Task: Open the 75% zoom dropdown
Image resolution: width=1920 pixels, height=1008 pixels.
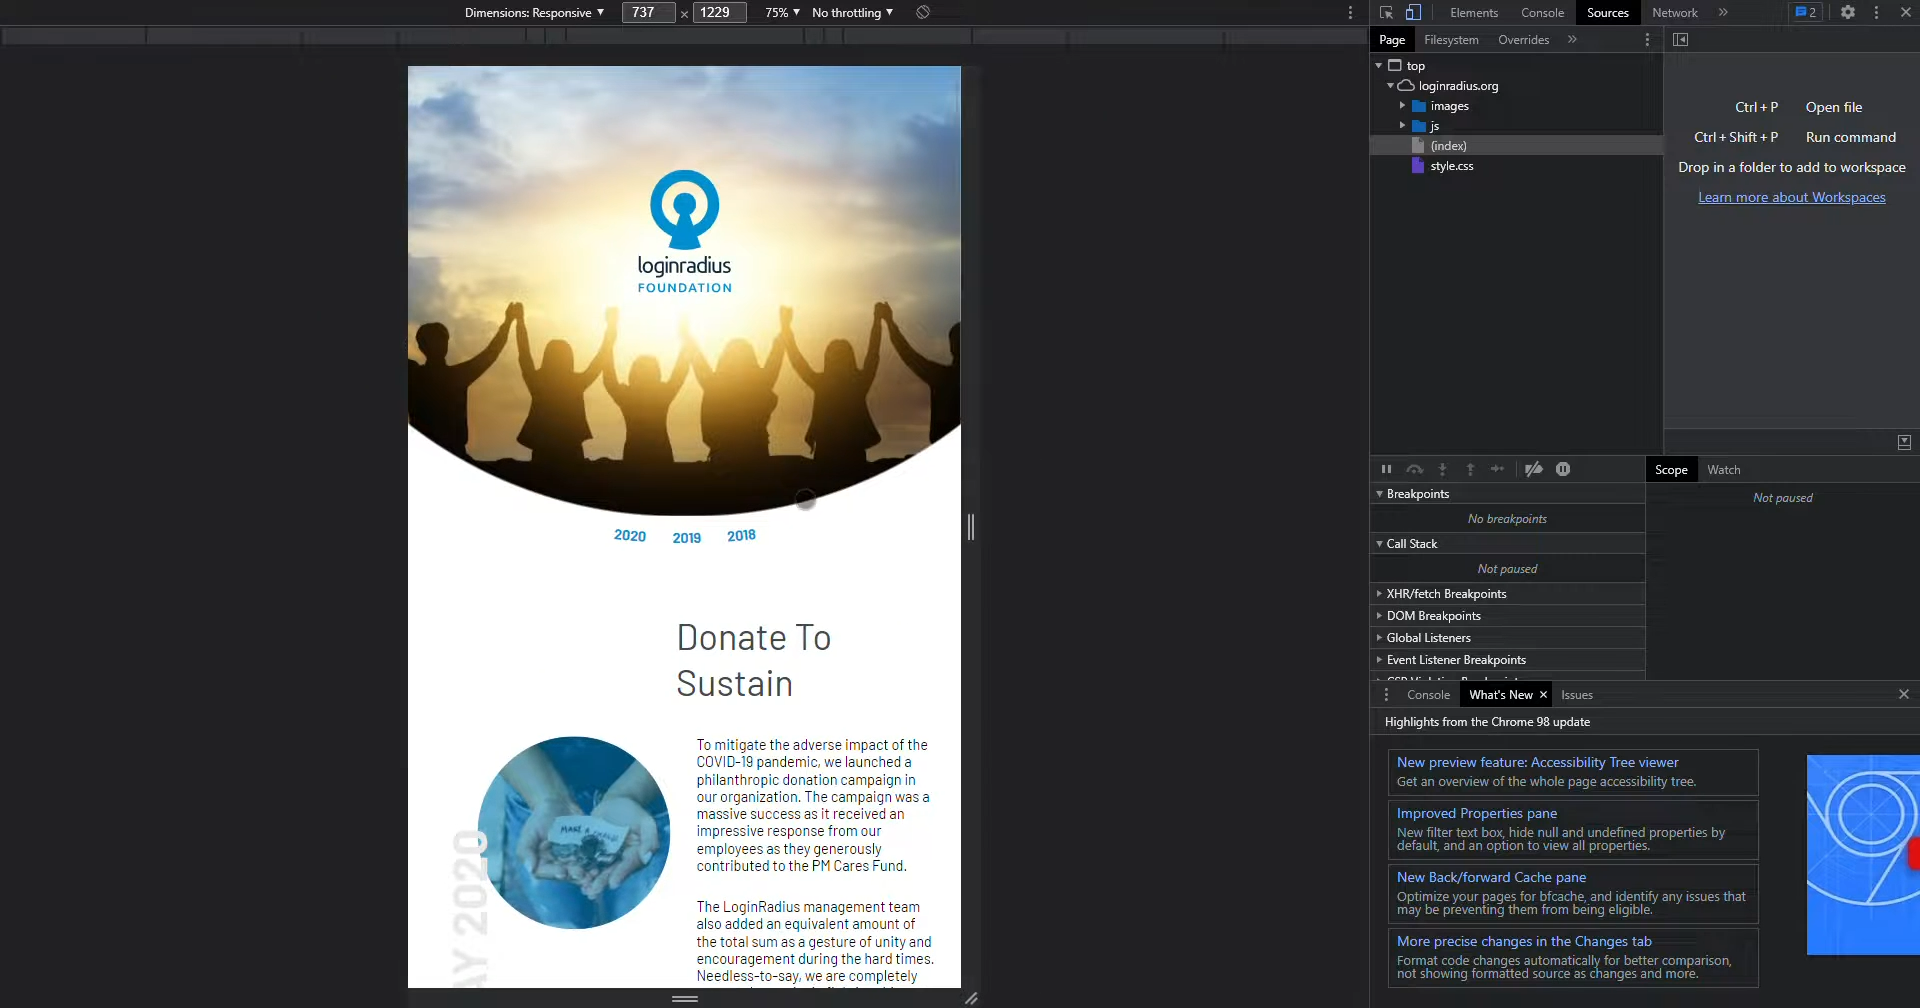Action: pyautogui.click(x=782, y=13)
